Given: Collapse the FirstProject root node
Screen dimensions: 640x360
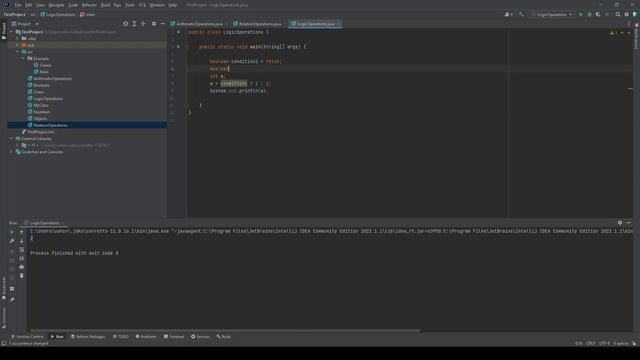Looking at the screenshot, I should [12, 32].
